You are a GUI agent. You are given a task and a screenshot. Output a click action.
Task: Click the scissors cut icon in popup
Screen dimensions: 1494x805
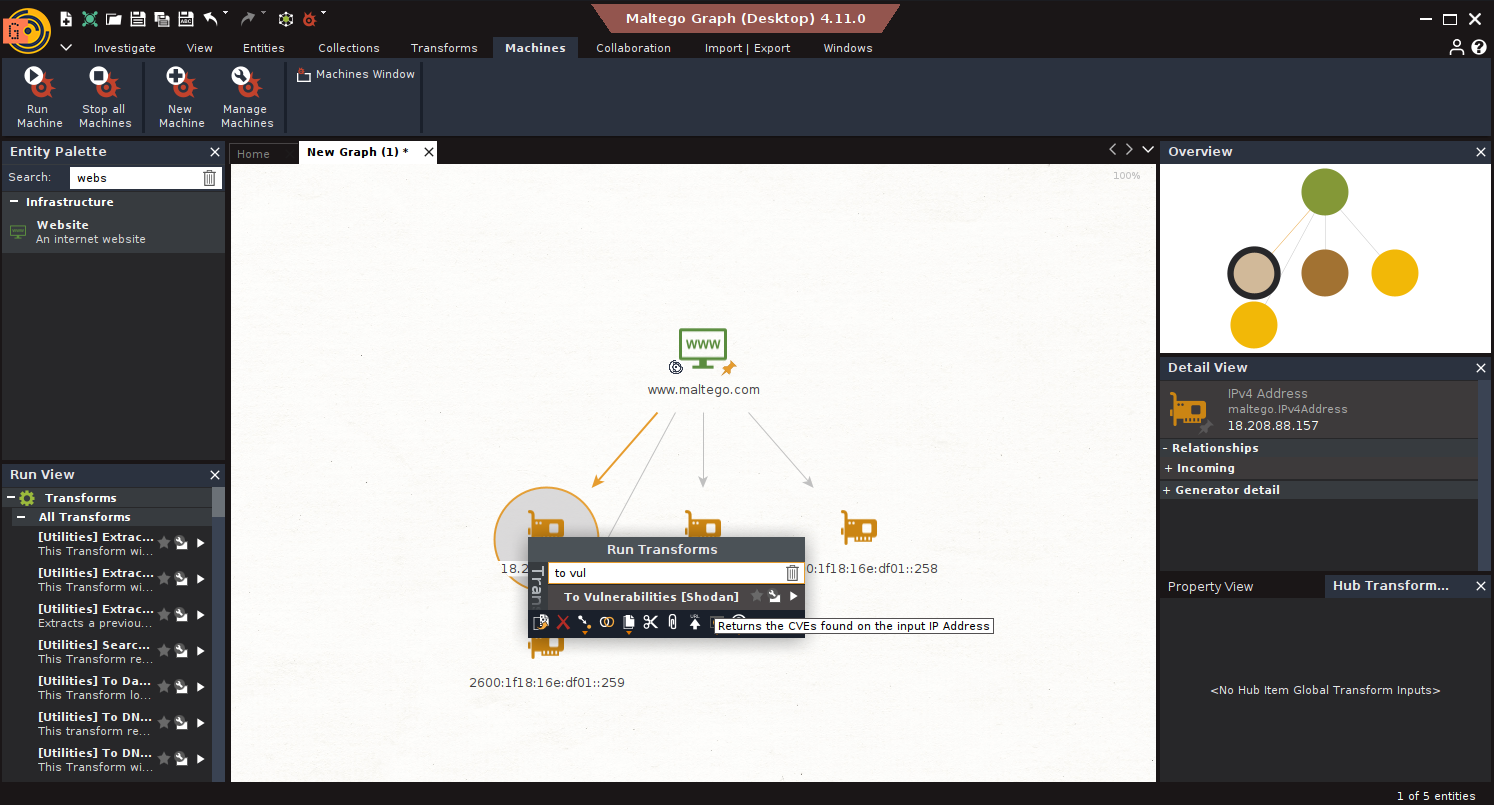click(x=650, y=623)
